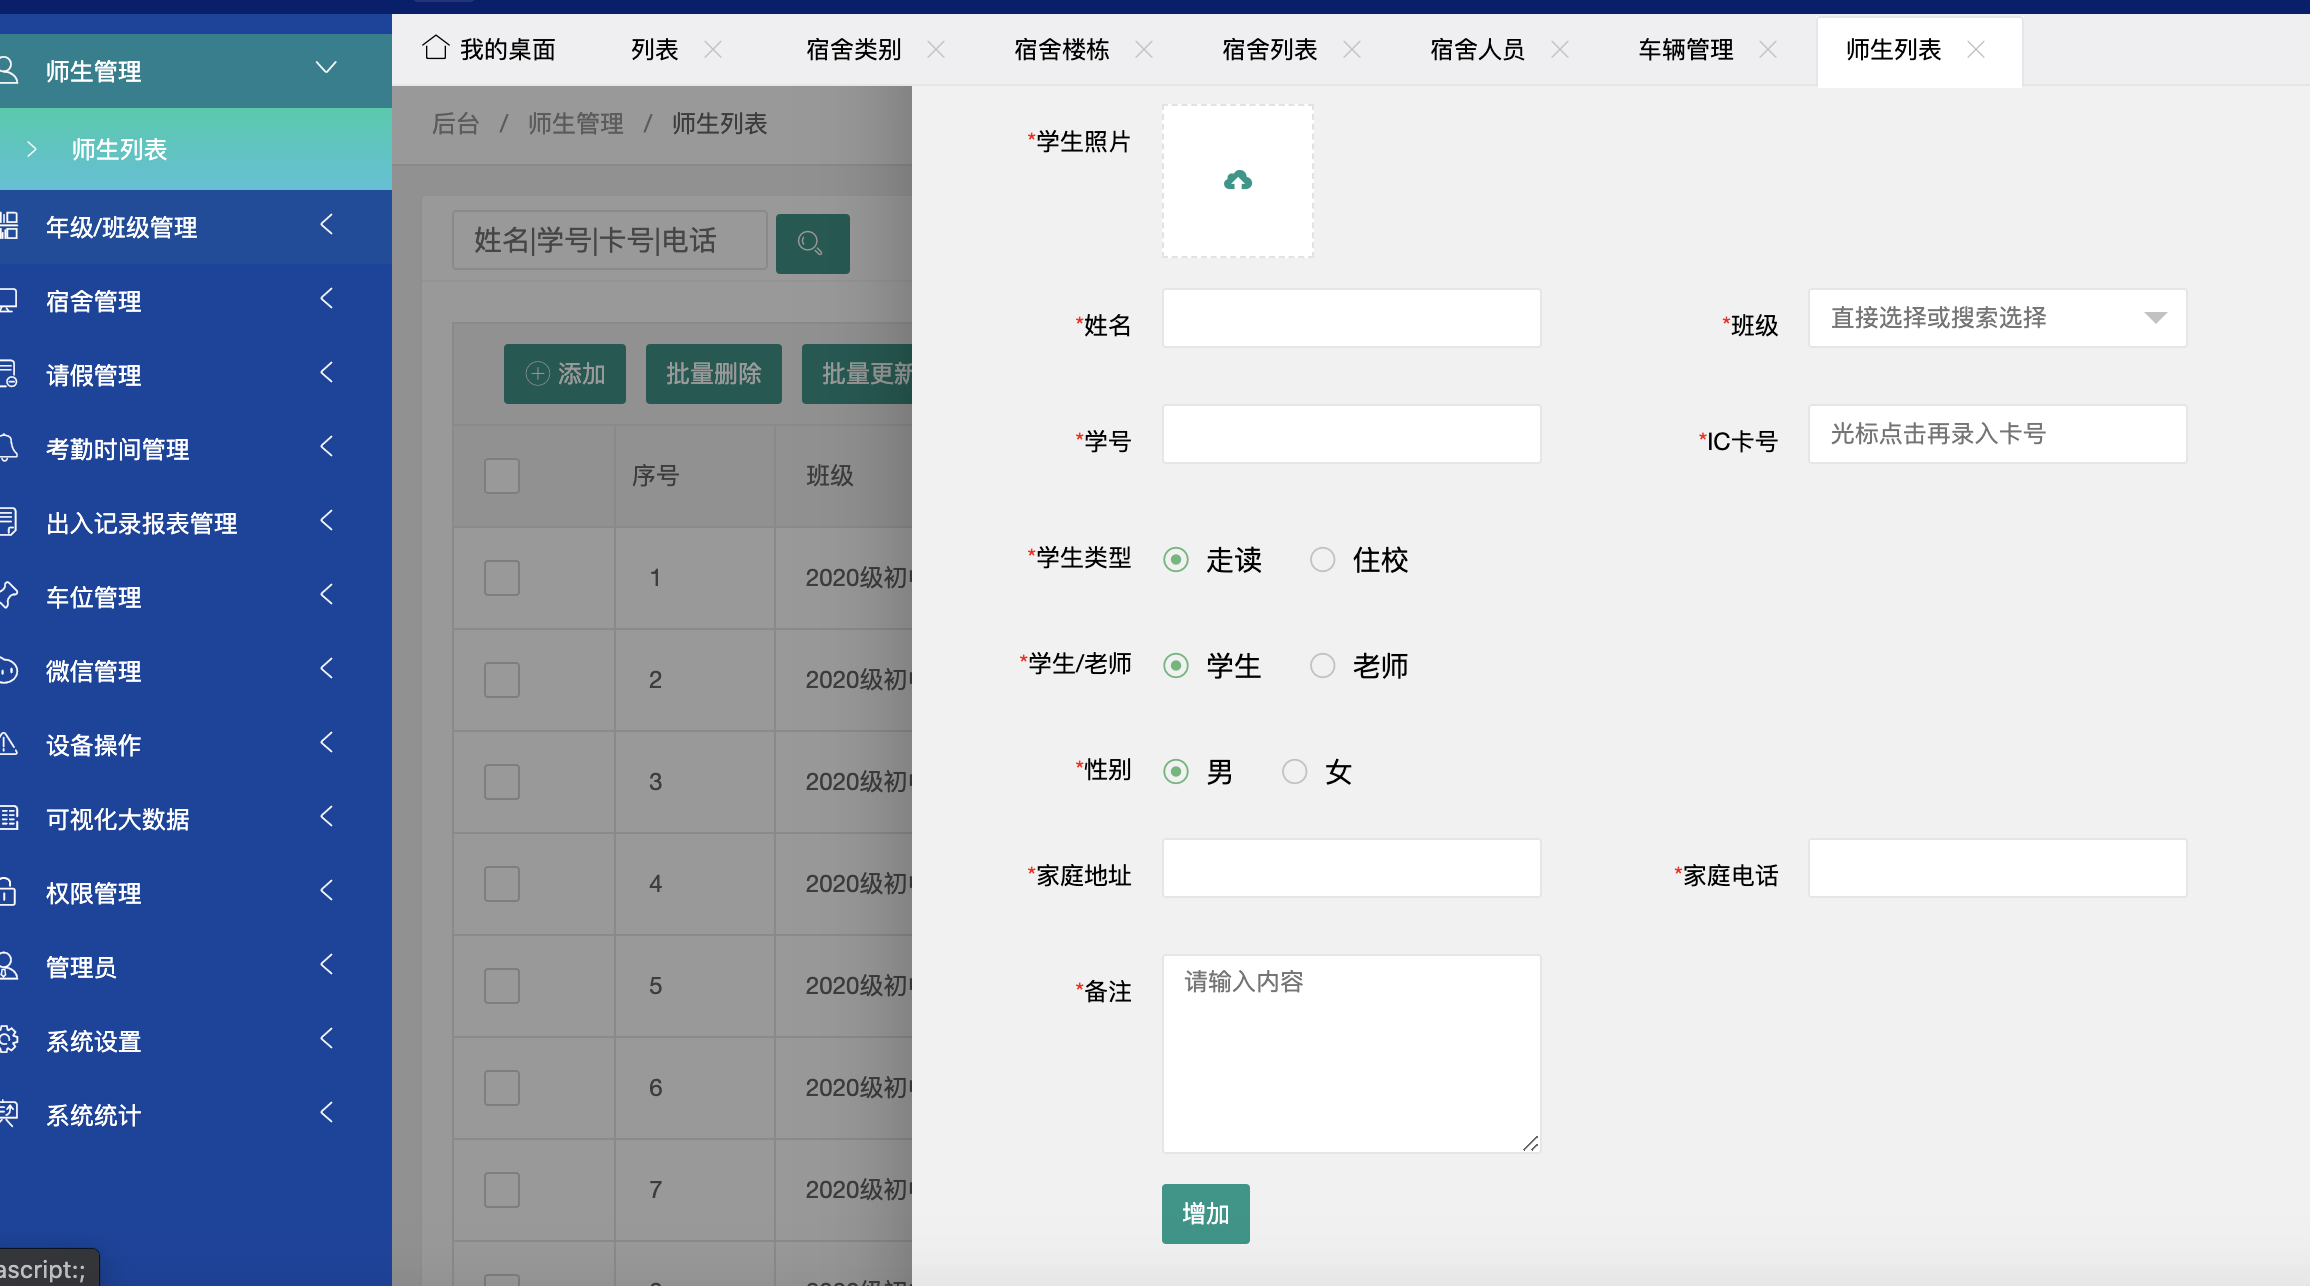Click the 微信管理 sidebar icon

point(8,670)
